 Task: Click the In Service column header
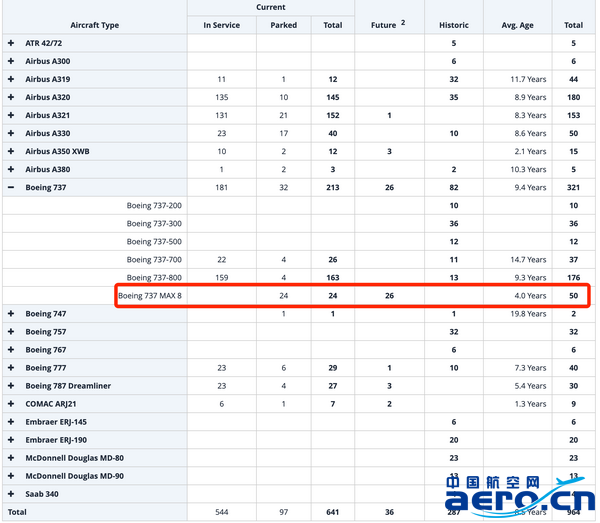pyautogui.click(x=222, y=25)
